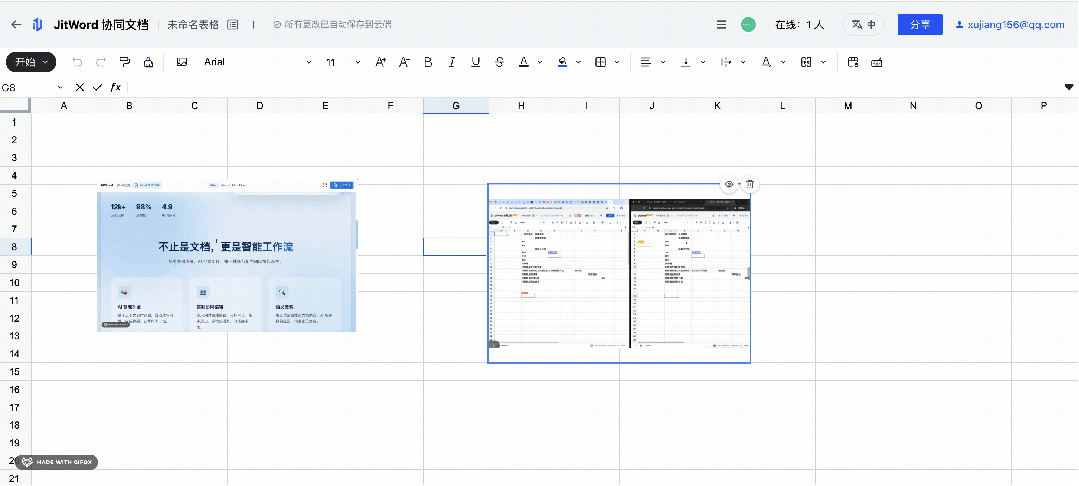Expand the font color dropdown arrow
1079x486 pixels.
tap(540, 62)
